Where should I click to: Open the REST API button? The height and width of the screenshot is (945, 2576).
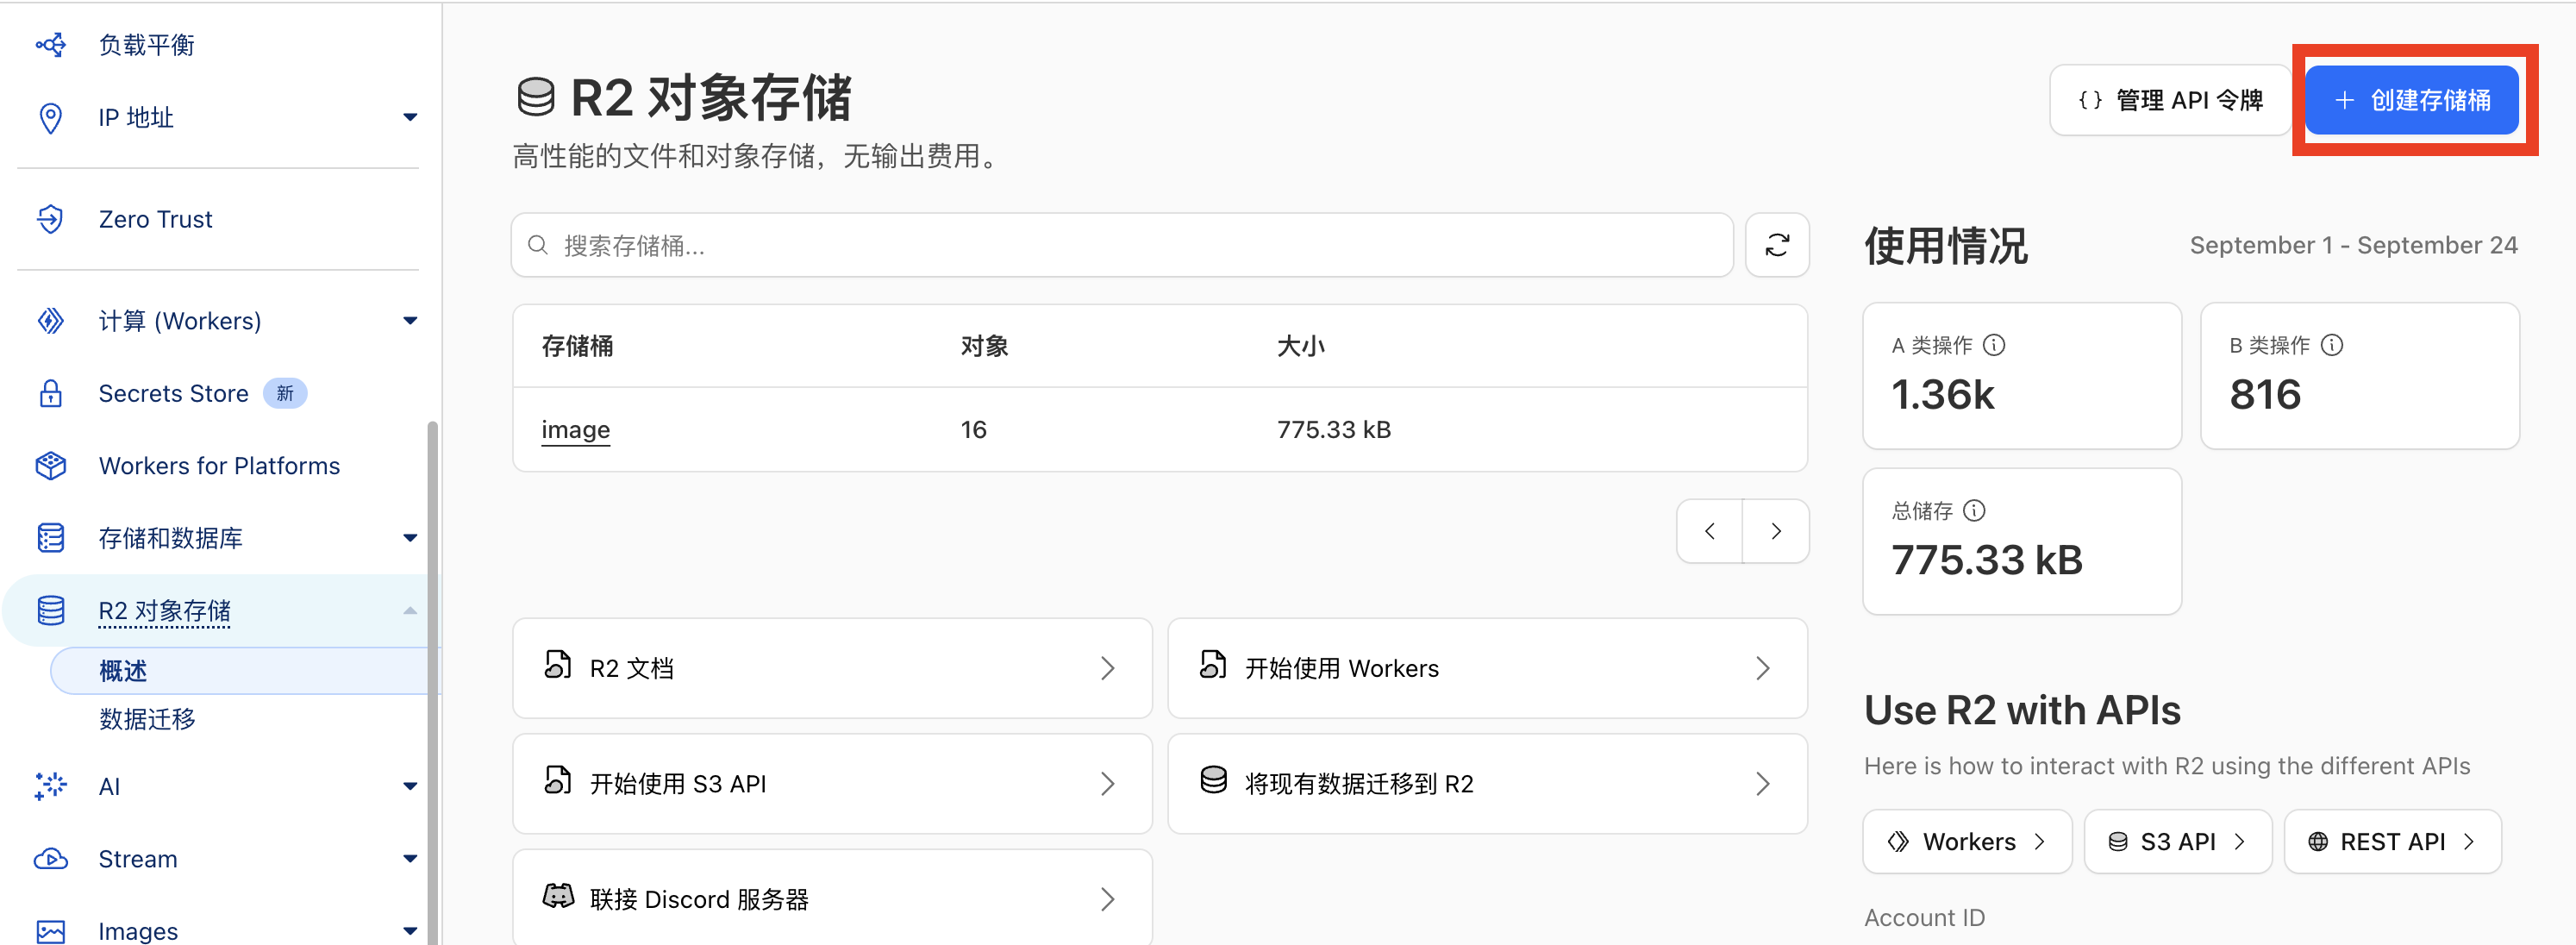pyautogui.click(x=2393, y=842)
